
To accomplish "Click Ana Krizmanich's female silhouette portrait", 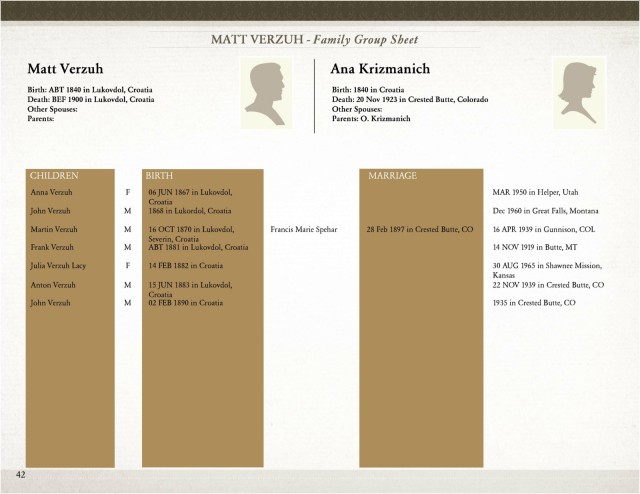I will pos(579,93).
